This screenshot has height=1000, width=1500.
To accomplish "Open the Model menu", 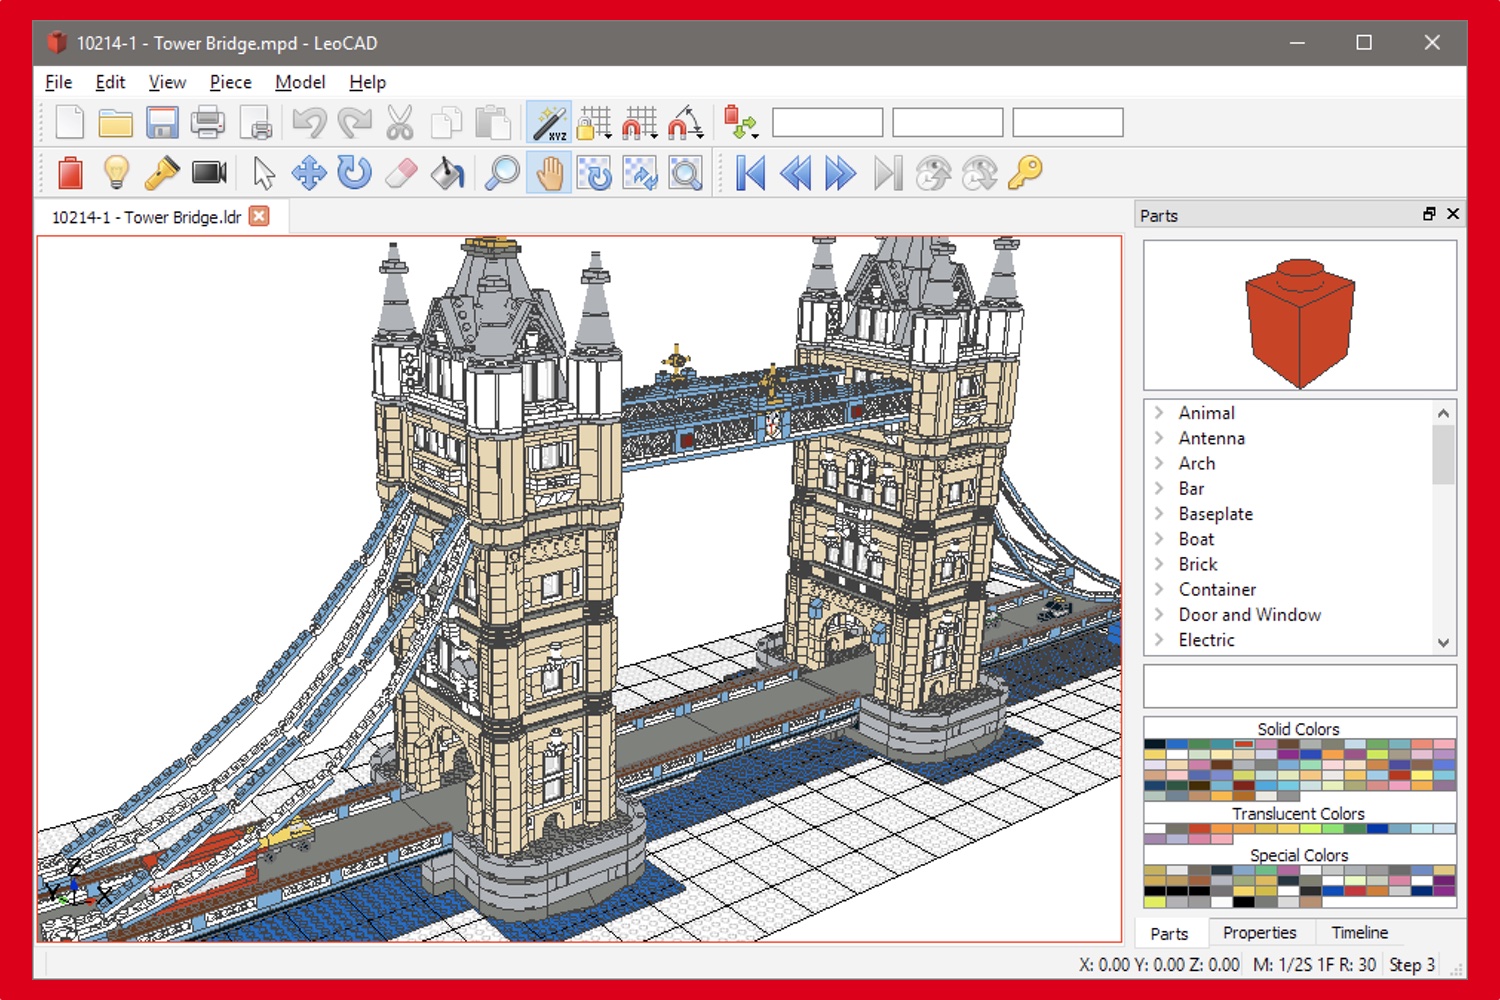I will [300, 82].
